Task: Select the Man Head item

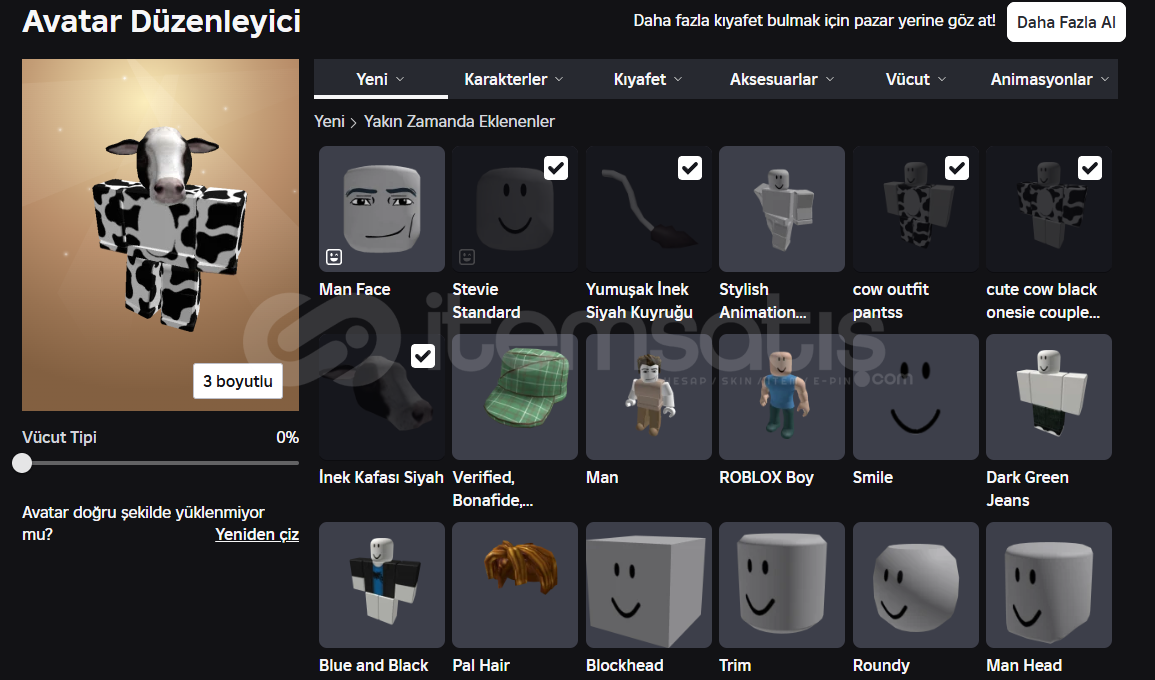Action: tap(1049, 585)
